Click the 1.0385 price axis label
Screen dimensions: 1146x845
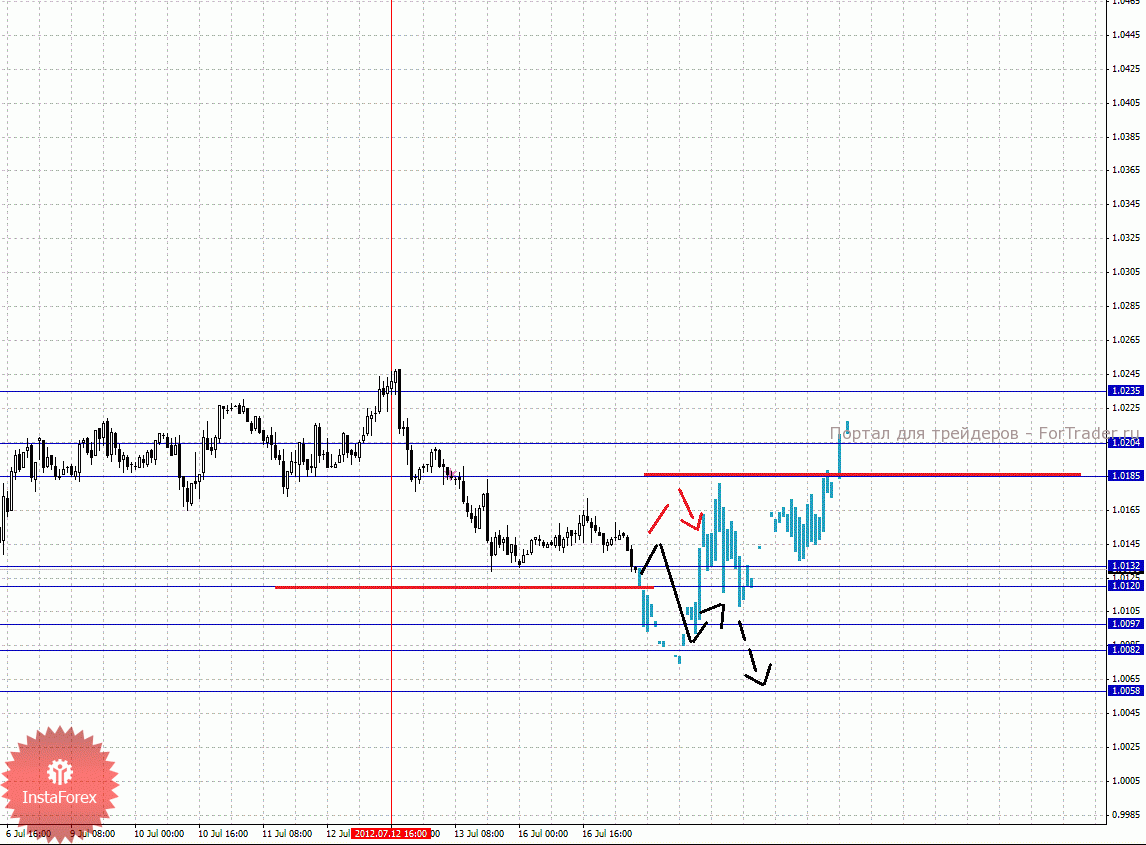pos(1126,137)
